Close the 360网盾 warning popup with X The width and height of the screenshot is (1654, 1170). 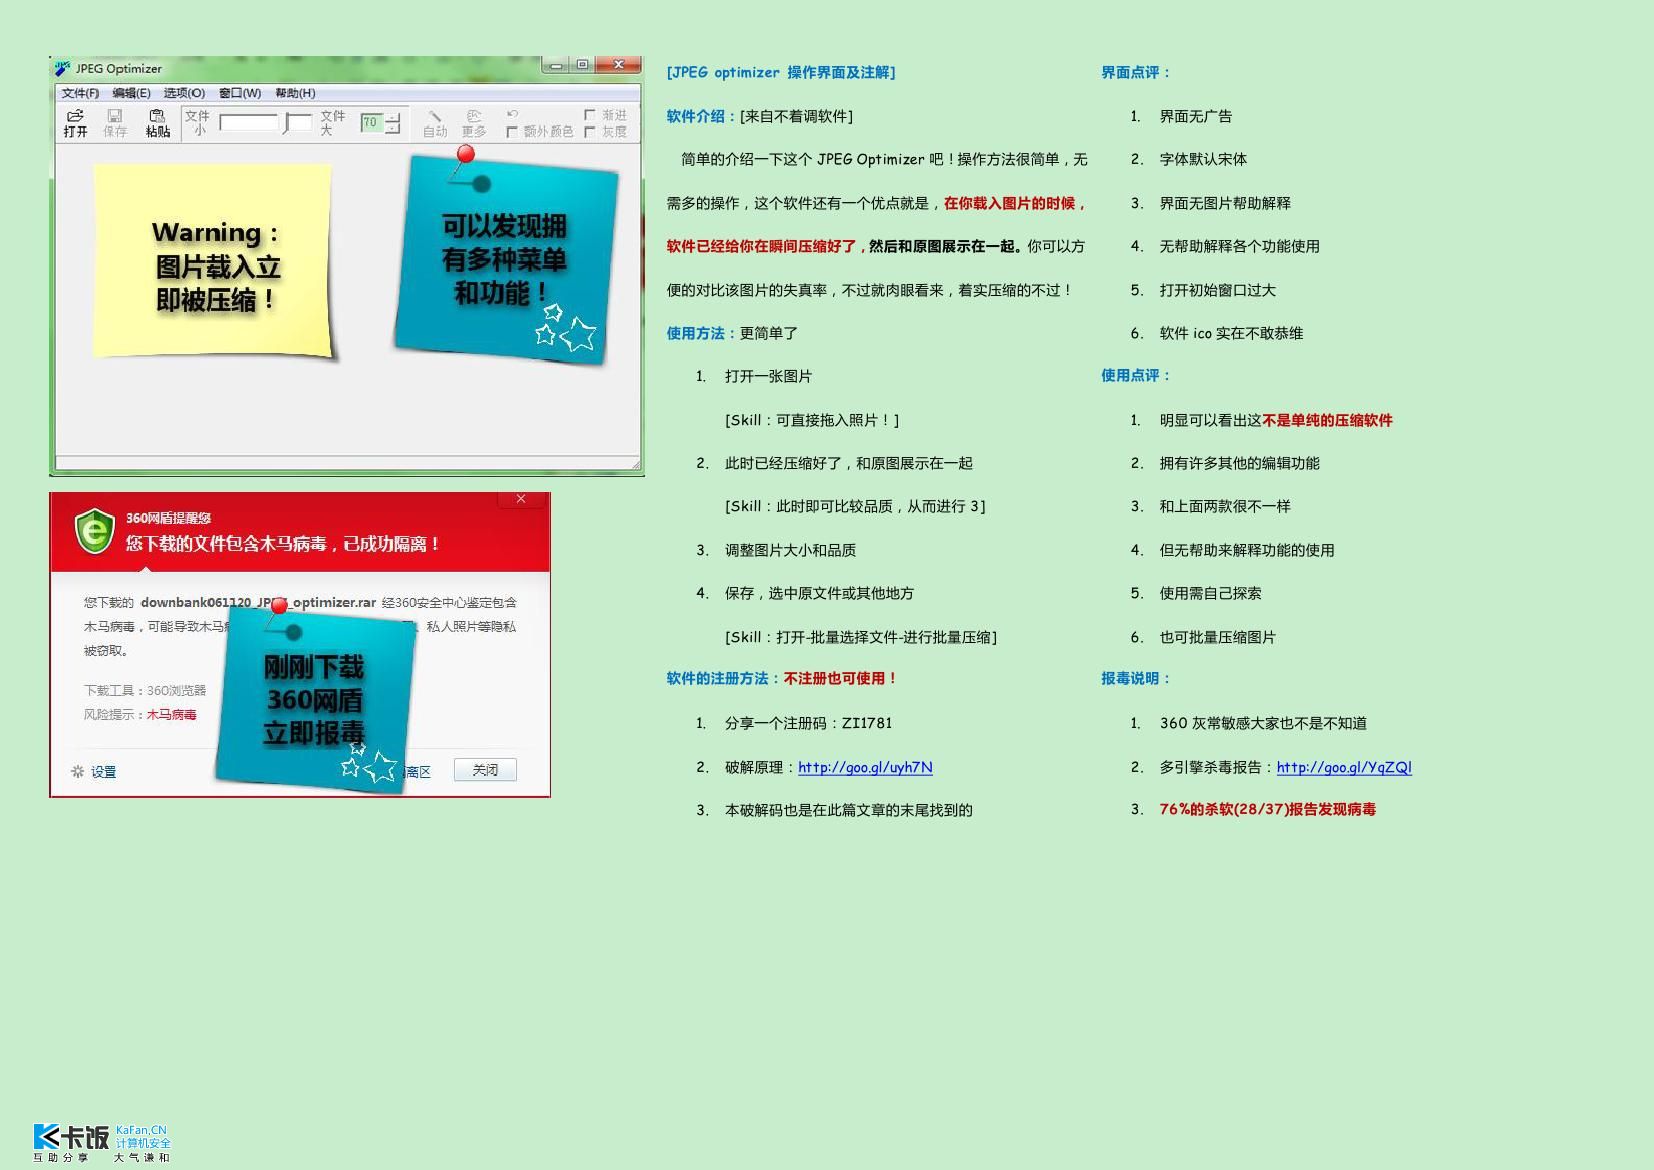pyautogui.click(x=521, y=499)
